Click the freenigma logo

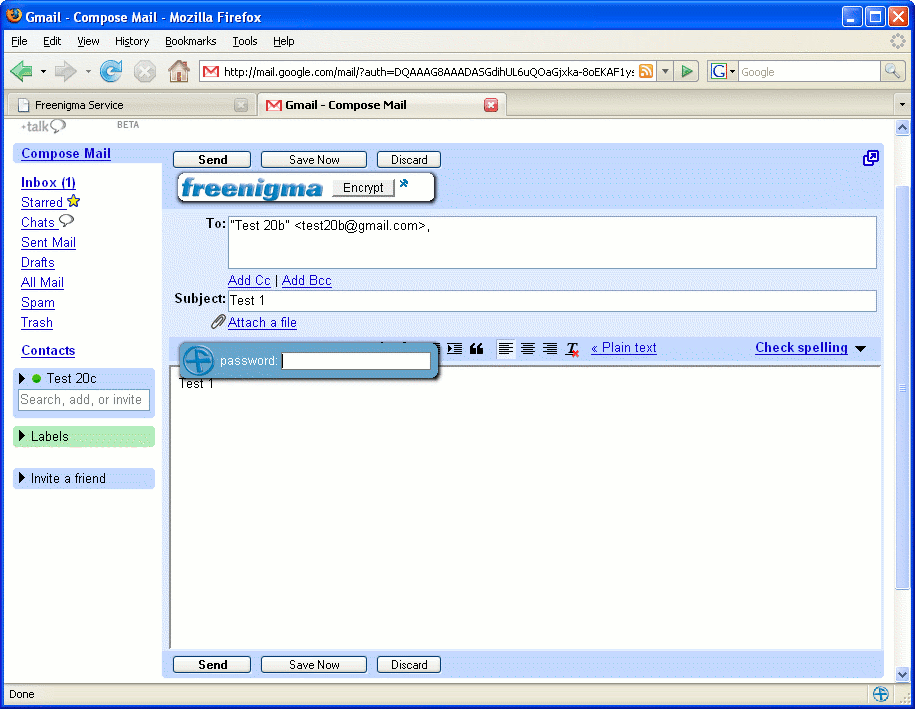click(x=252, y=188)
